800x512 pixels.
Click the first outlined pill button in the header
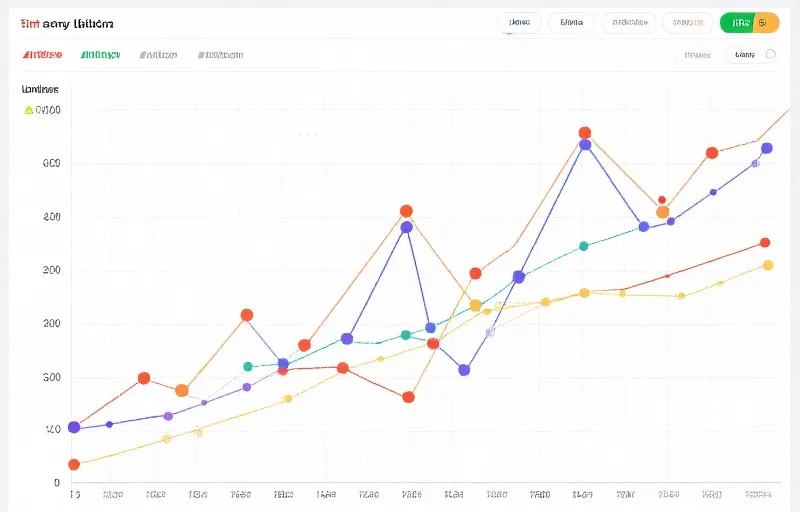click(x=519, y=22)
